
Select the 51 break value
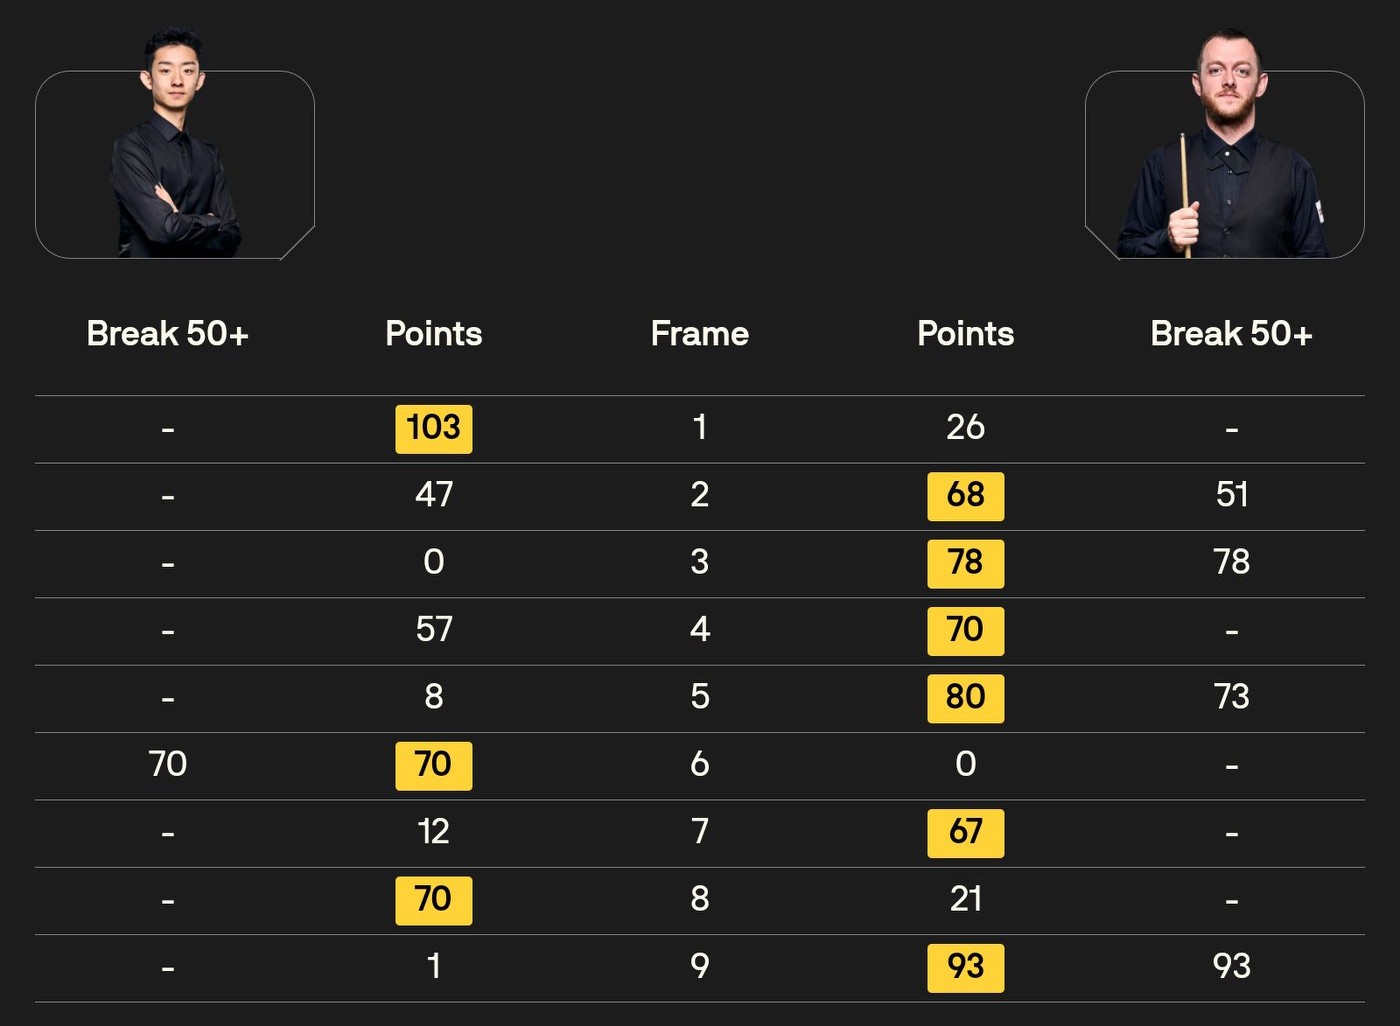[1231, 495]
